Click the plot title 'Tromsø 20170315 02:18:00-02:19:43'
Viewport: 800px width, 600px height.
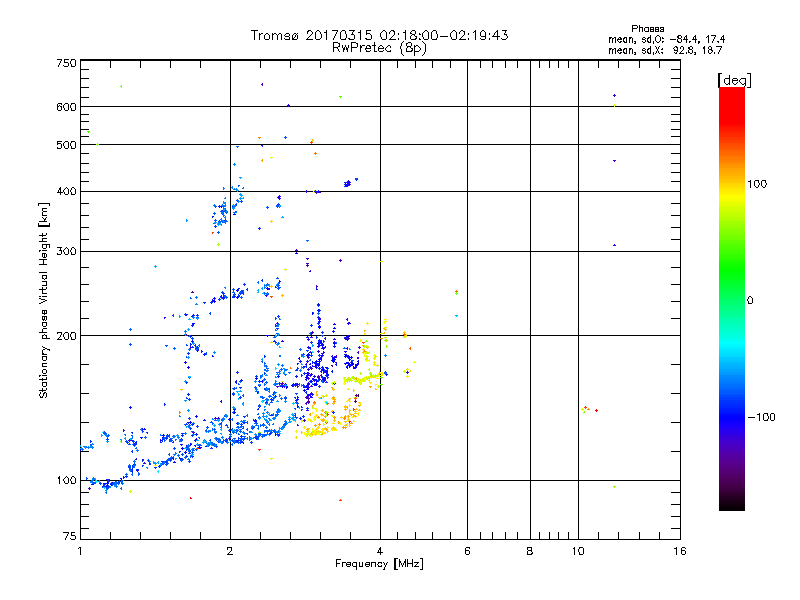point(379,35)
